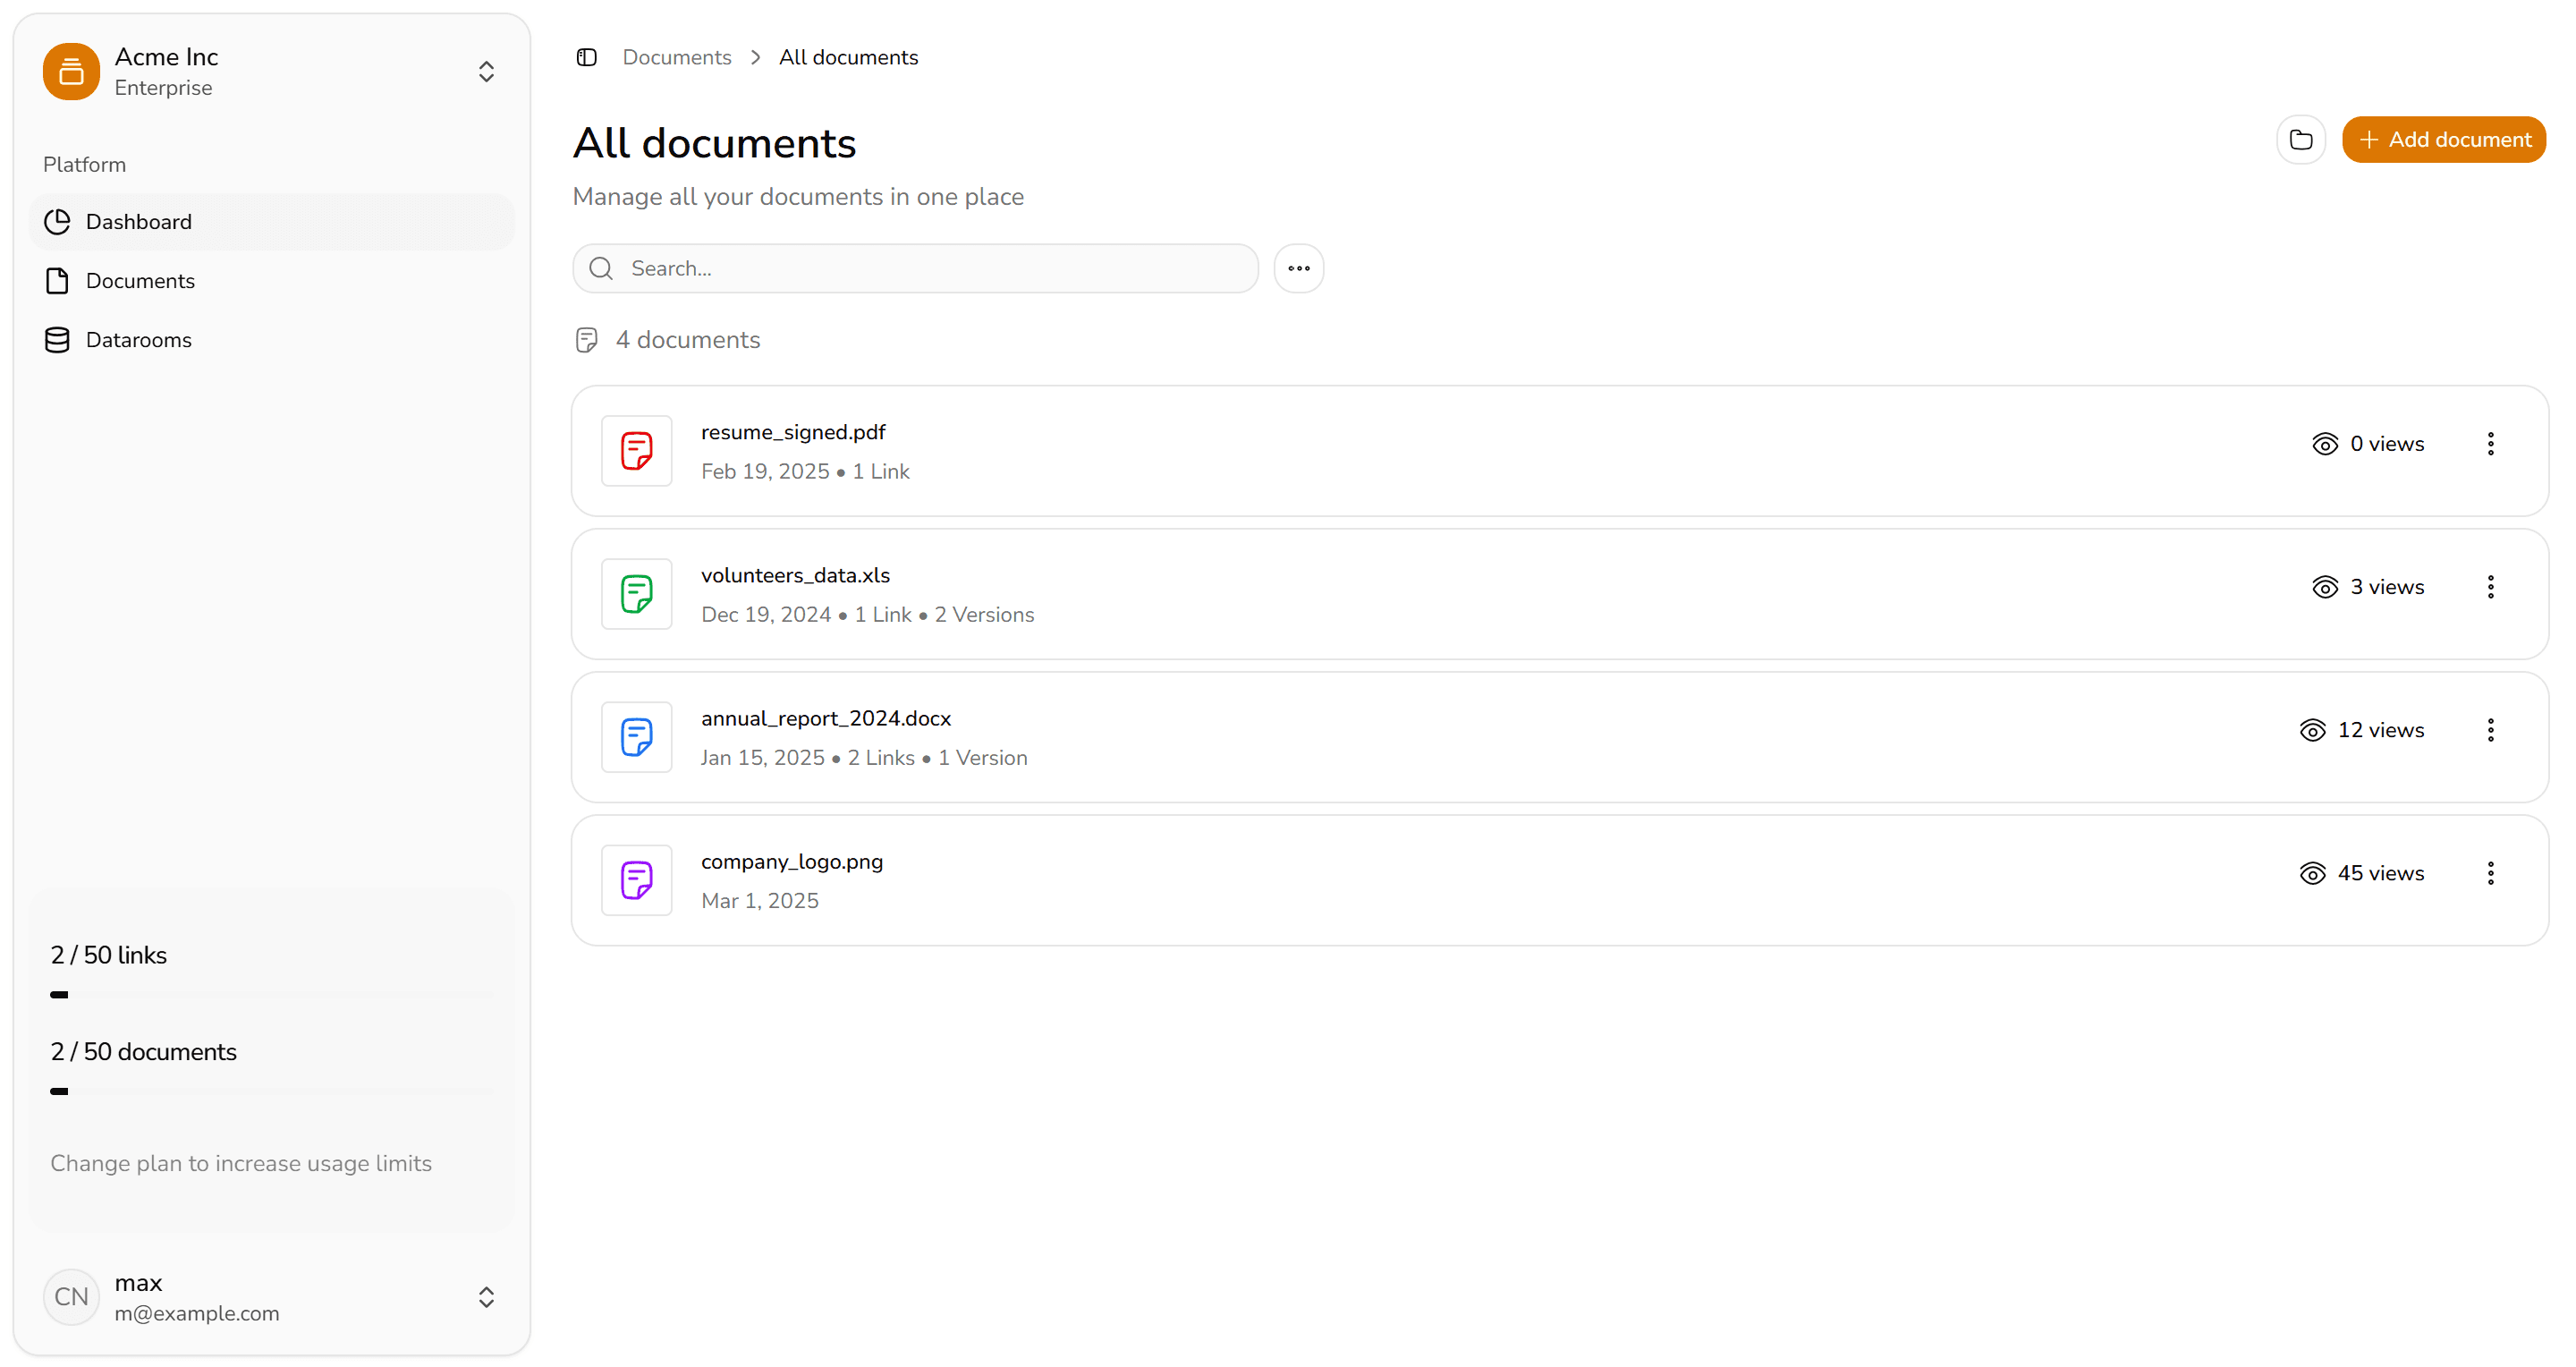
Task: Go to Documents in the breadcrumb
Action: [677, 57]
